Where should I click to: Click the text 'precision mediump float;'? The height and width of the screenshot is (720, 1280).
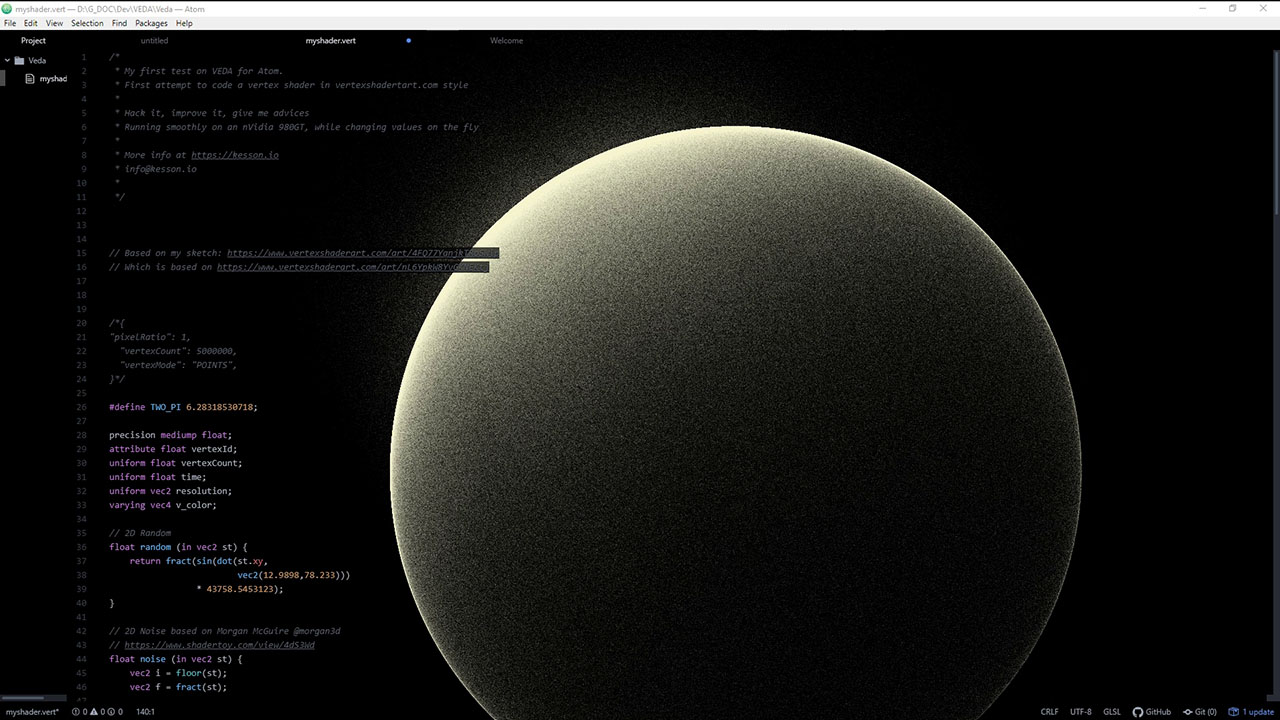click(170, 435)
